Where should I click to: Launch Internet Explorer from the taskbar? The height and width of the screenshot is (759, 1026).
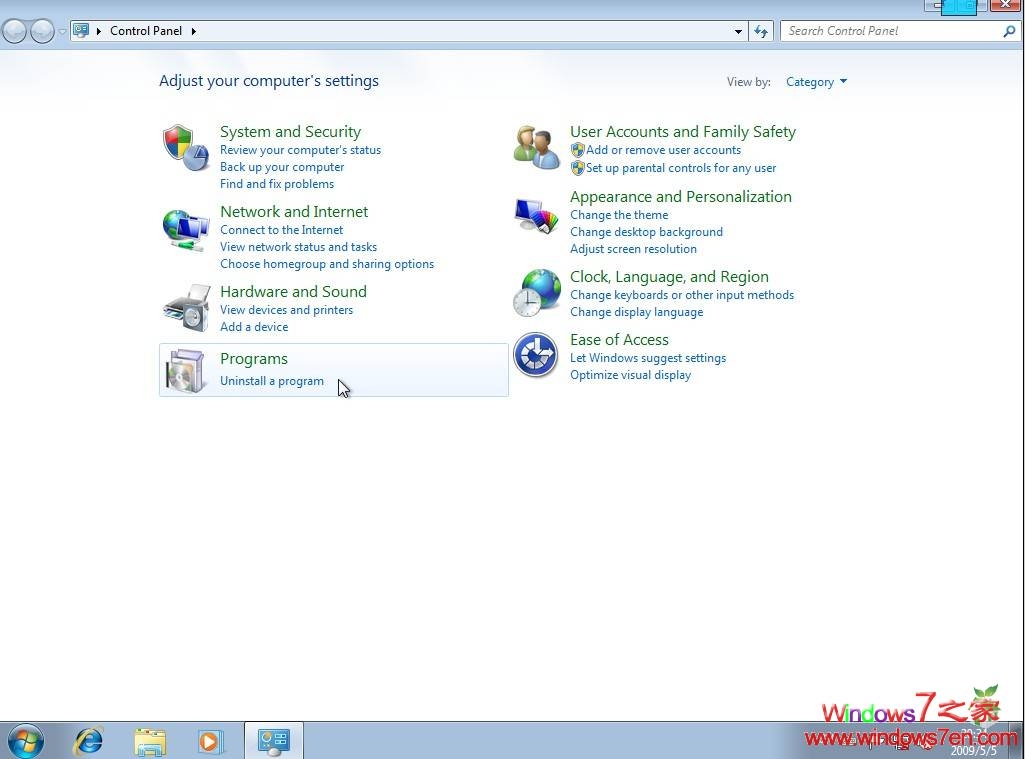[x=88, y=741]
